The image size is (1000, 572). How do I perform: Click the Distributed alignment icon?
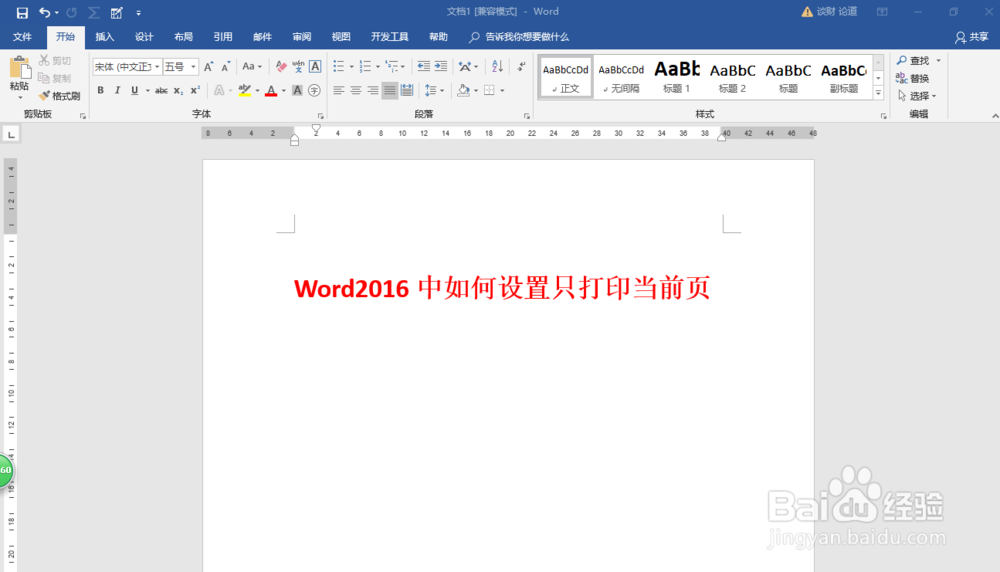407,91
